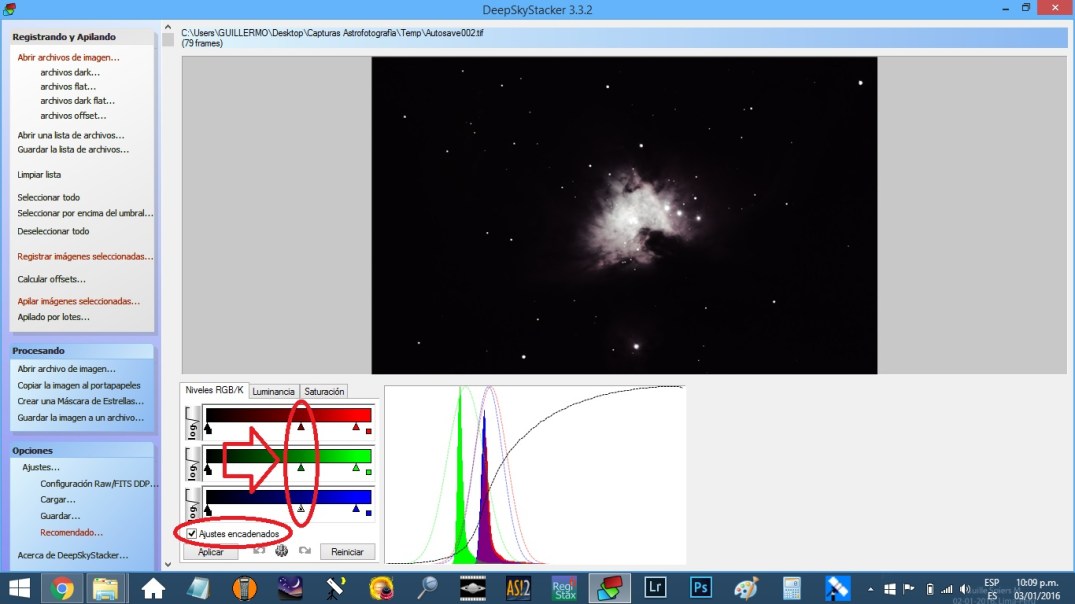Open RegiStax from the taskbar
The image size is (1075, 604).
(x=565, y=588)
